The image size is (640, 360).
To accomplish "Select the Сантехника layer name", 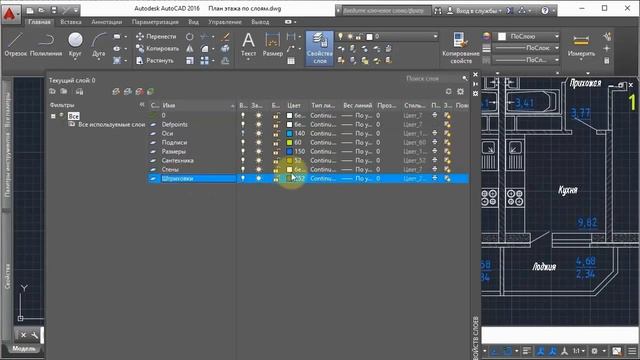I will [x=178, y=160].
